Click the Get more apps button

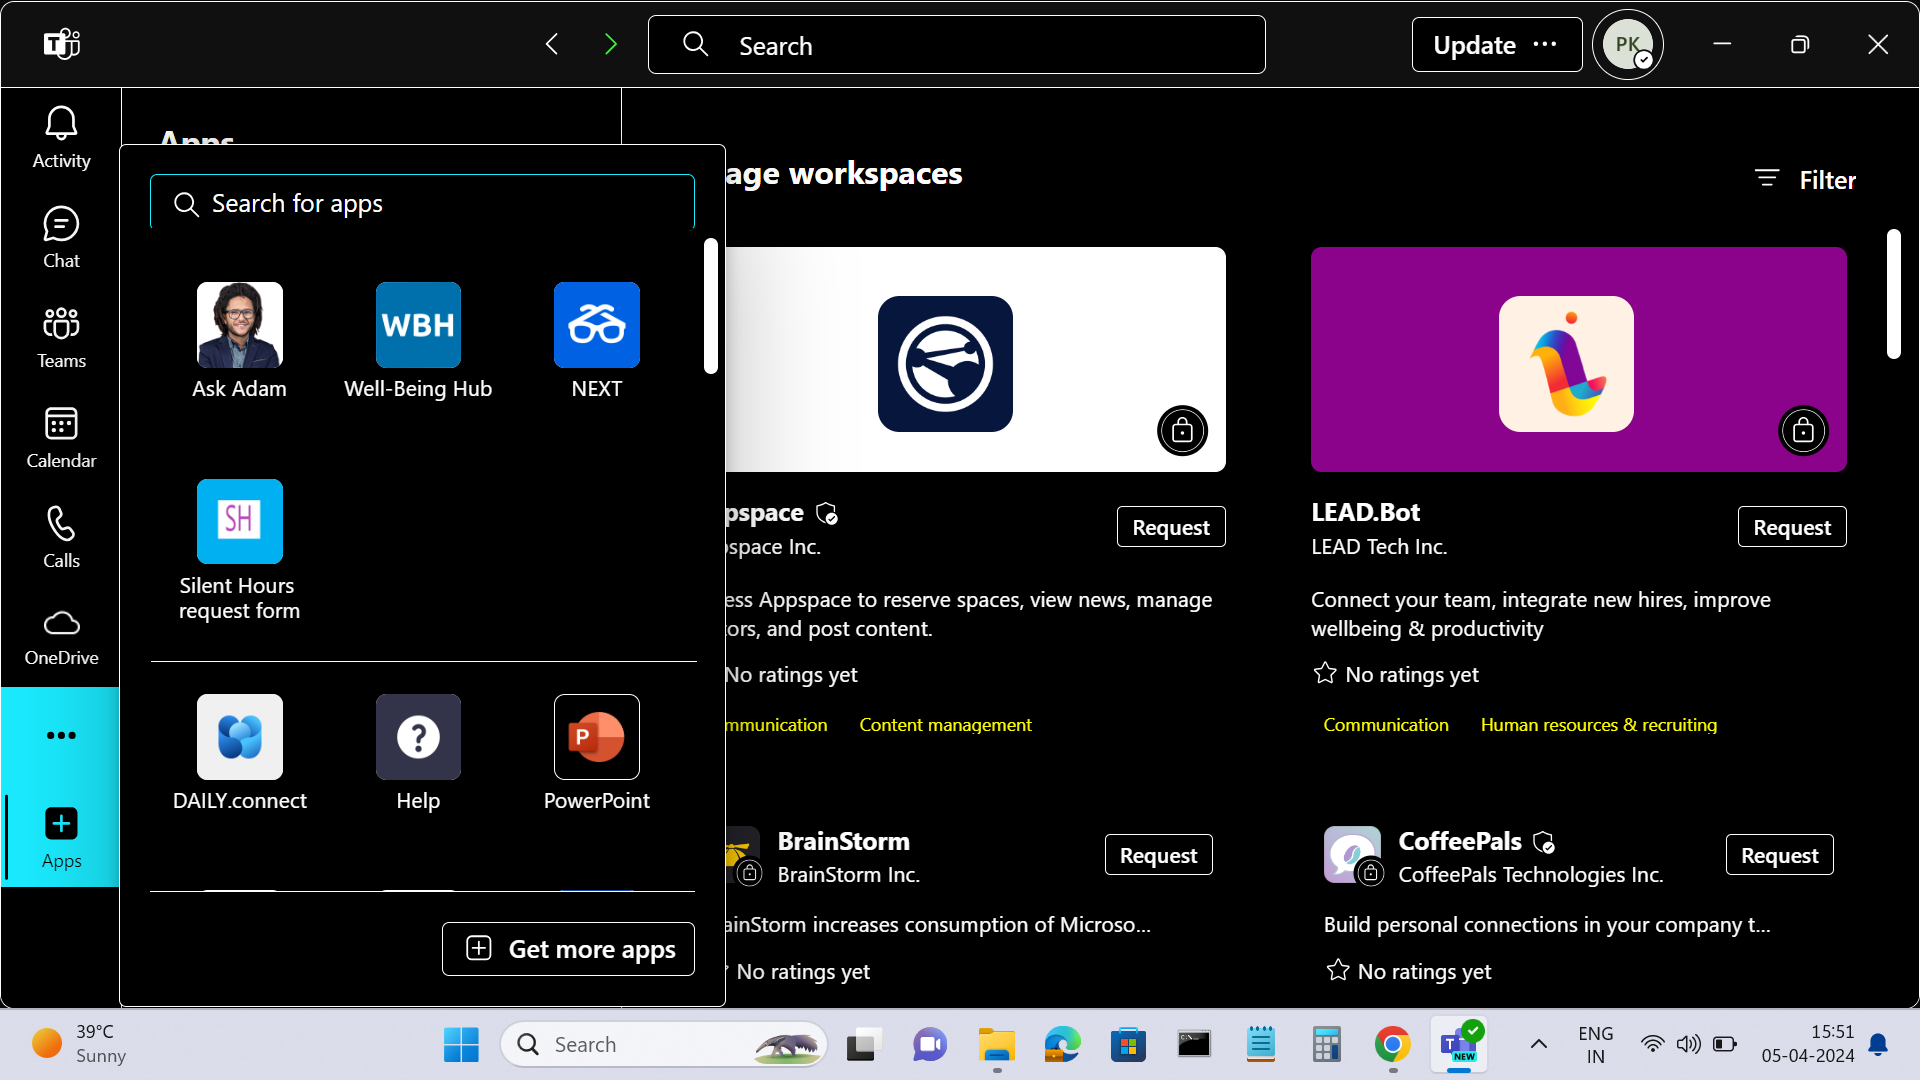[568, 948]
